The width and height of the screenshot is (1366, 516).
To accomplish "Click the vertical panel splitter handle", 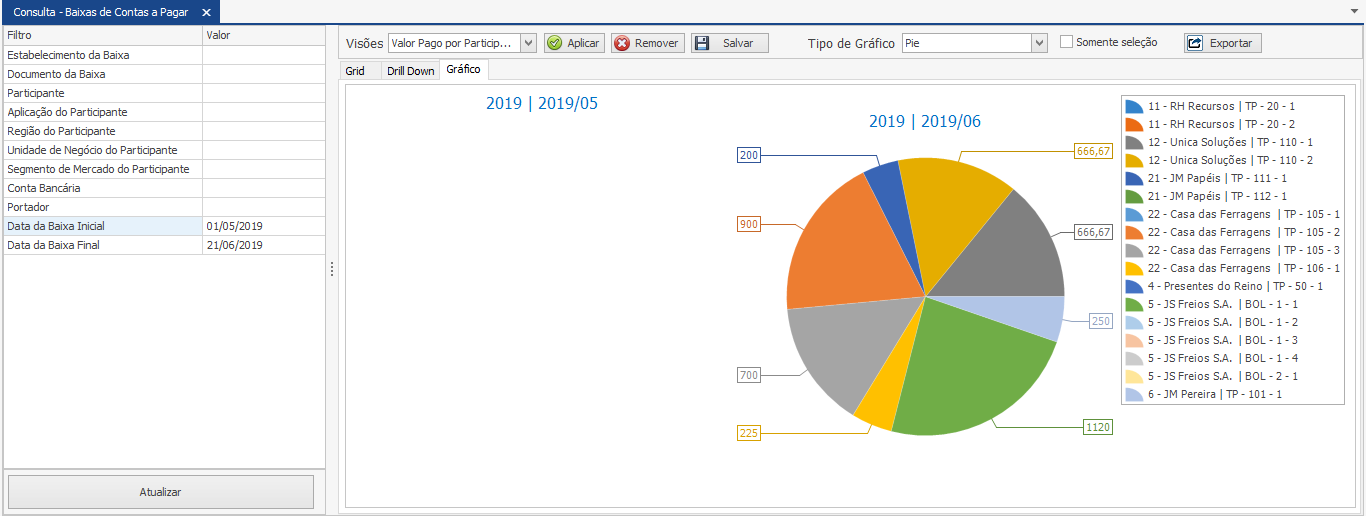I will tap(331, 269).
